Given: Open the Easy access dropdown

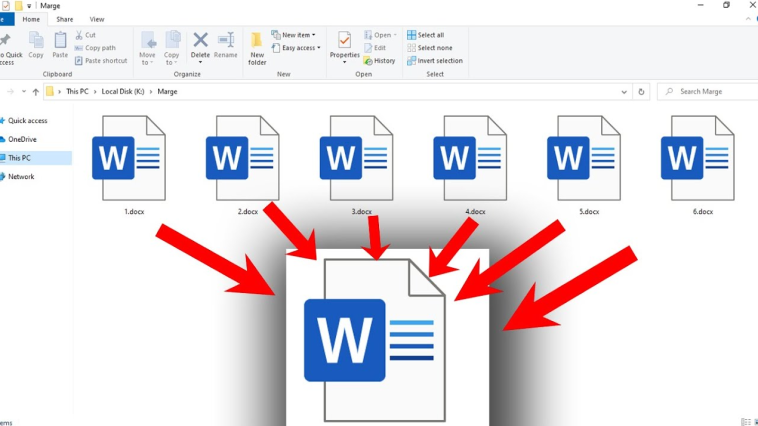Looking at the screenshot, I should [x=297, y=48].
